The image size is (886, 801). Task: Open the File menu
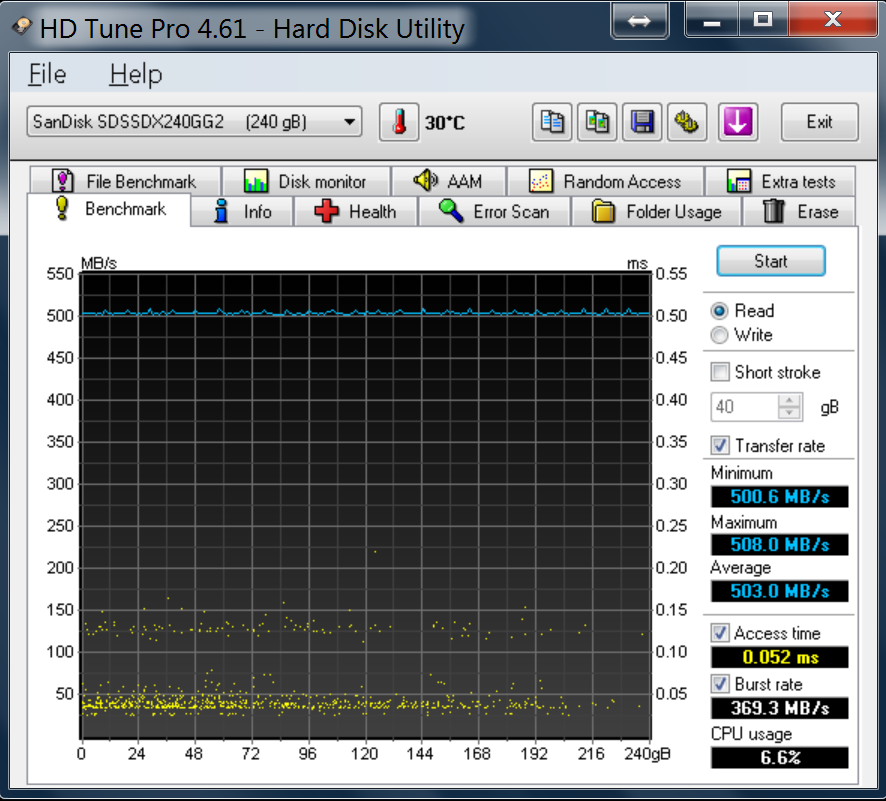(x=47, y=74)
